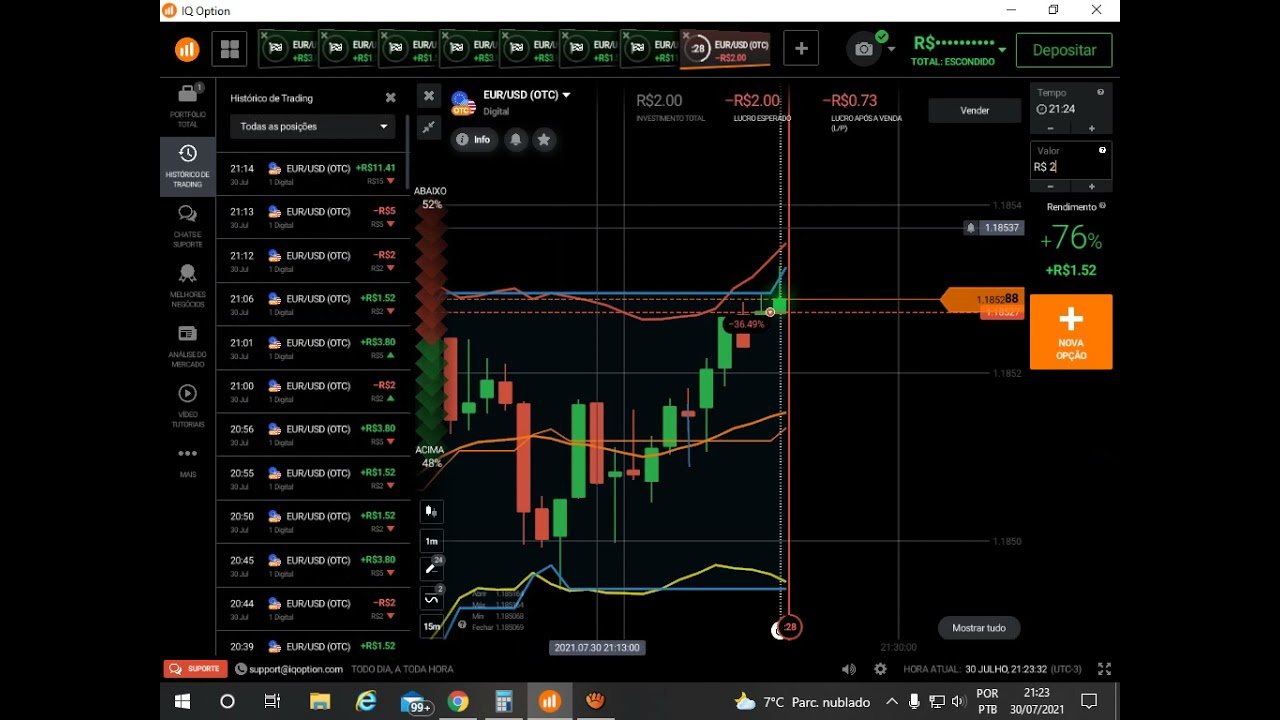Increase Valor with plus button
Viewport: 1280px width, 720px height.
point(1091,186)
